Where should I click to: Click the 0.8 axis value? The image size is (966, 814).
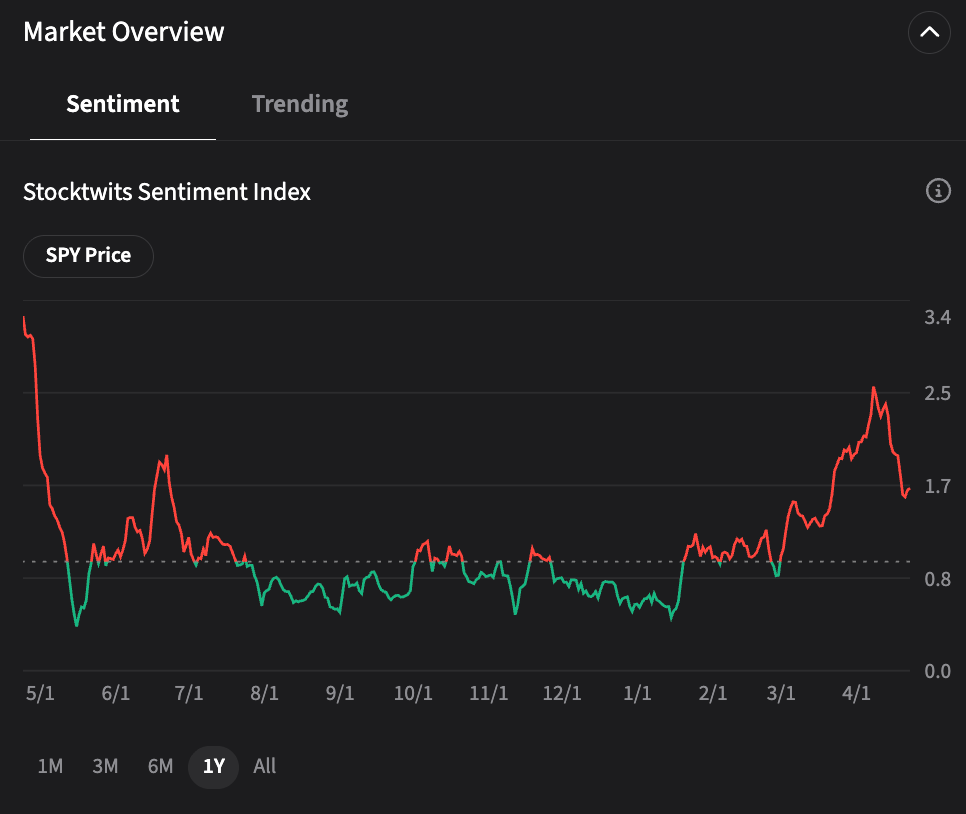[937, 579]
